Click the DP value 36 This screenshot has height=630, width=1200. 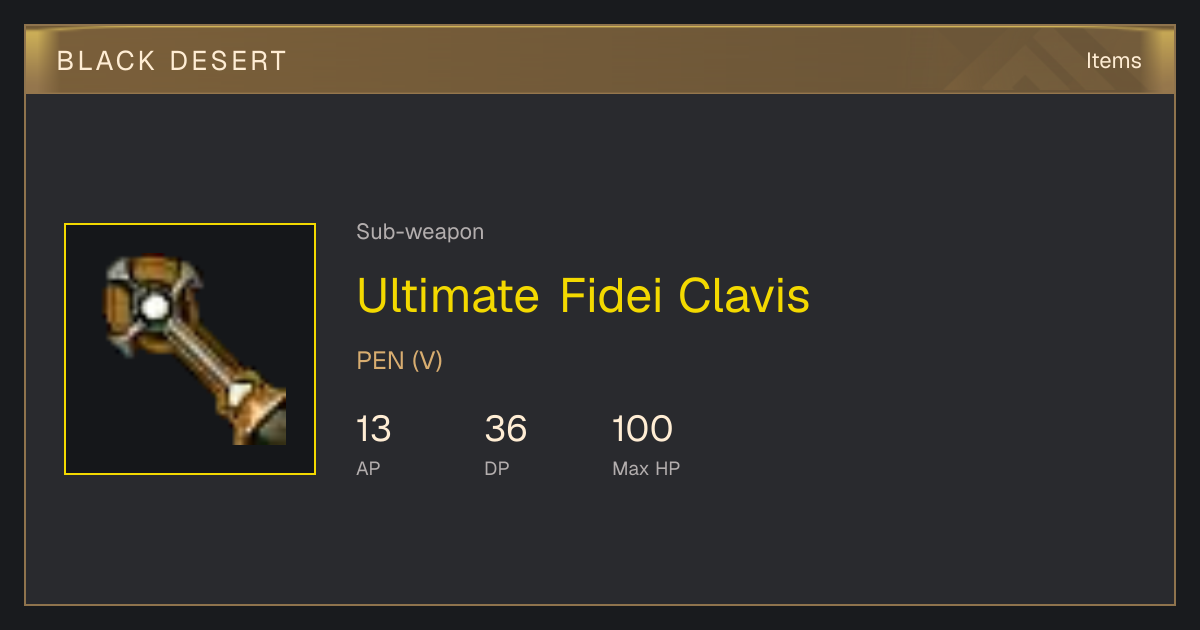506,429
